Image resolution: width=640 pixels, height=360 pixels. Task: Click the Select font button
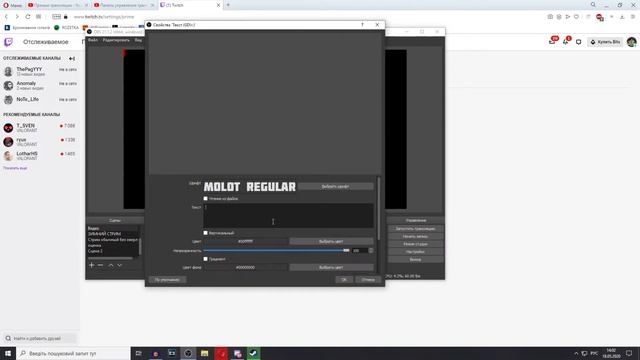click(336, 187)
